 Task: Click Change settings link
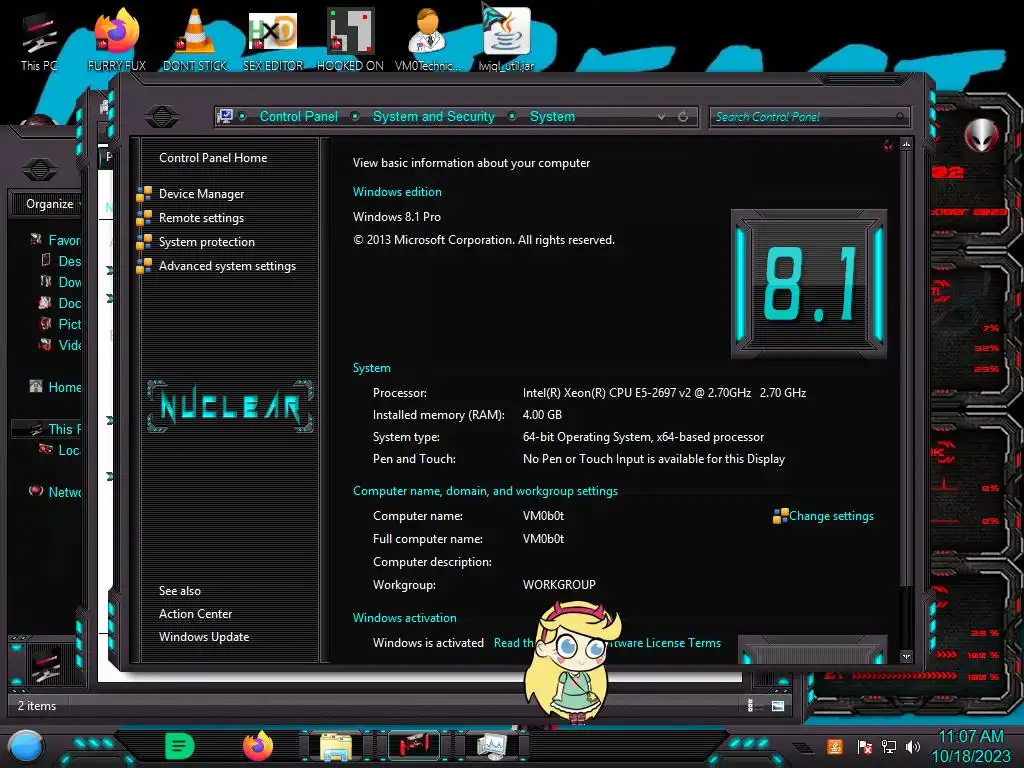pyautogui.click(x=831, y=516)
